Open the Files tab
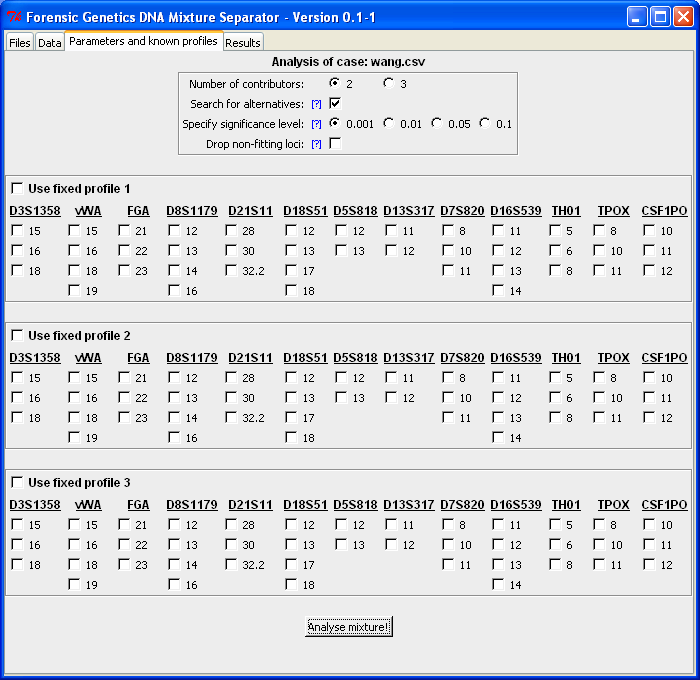This screenshot has height=680, width=700. 20,42
